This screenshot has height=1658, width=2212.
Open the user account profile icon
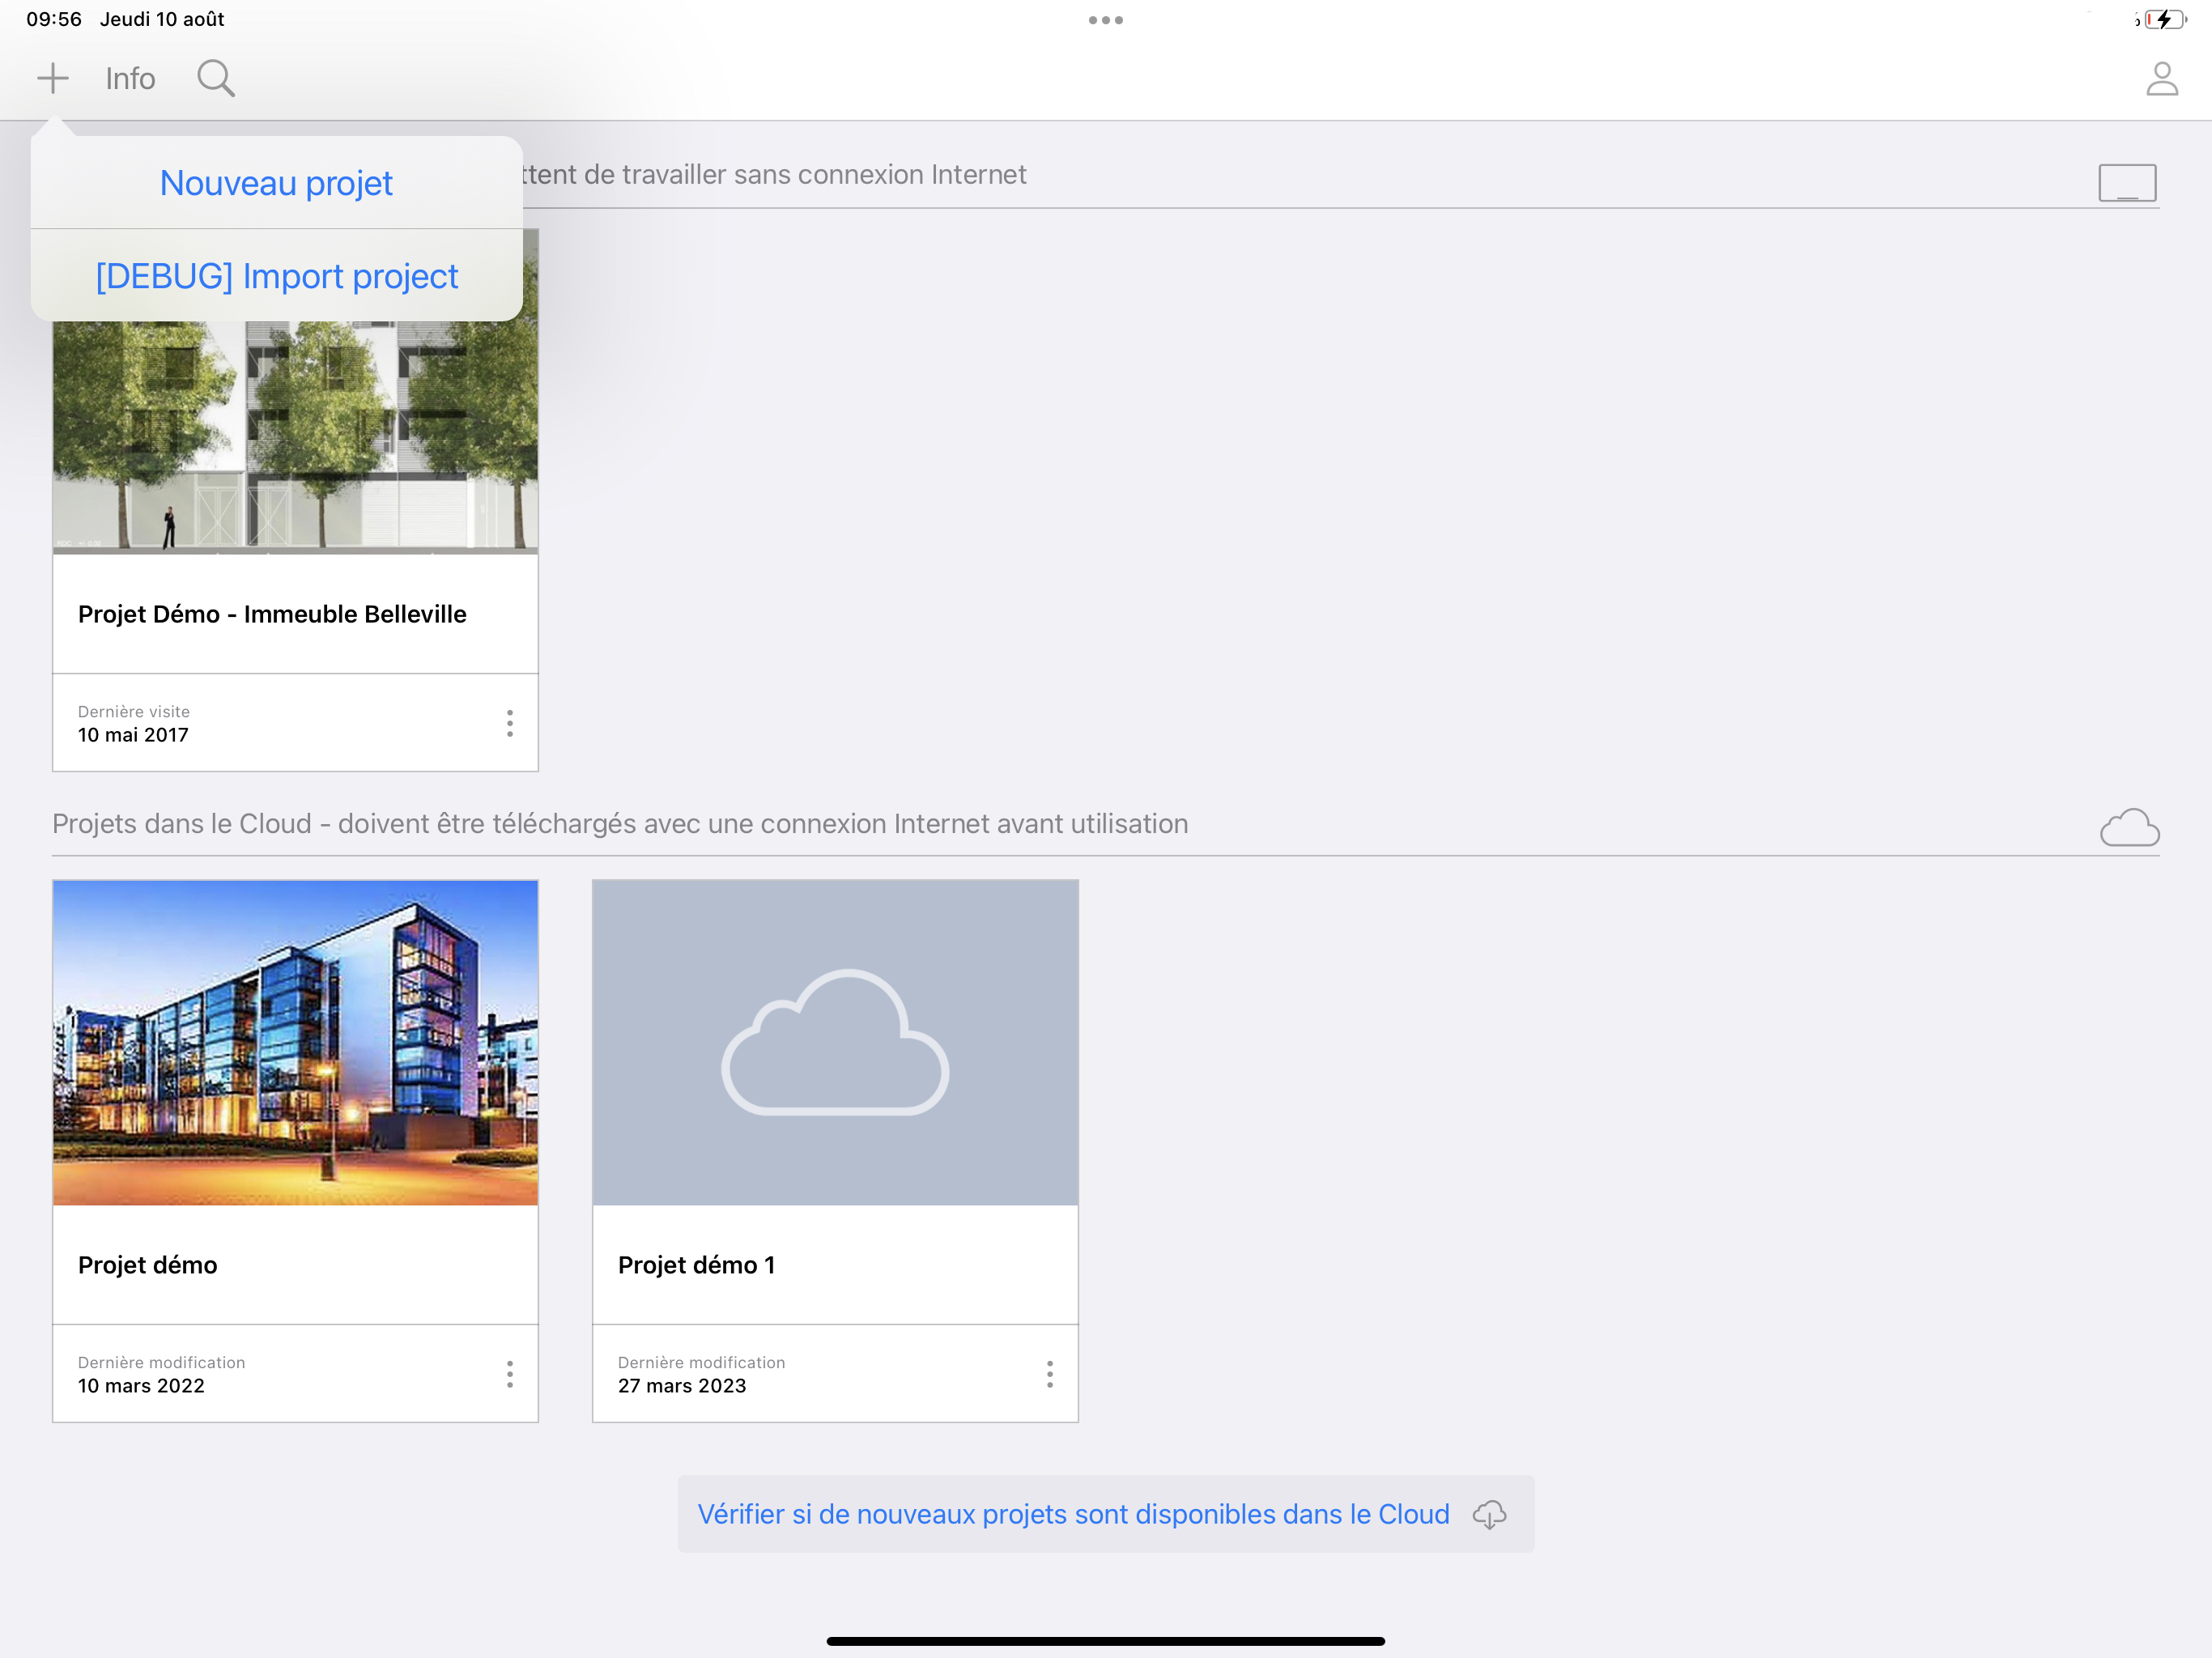(2161, 79)
